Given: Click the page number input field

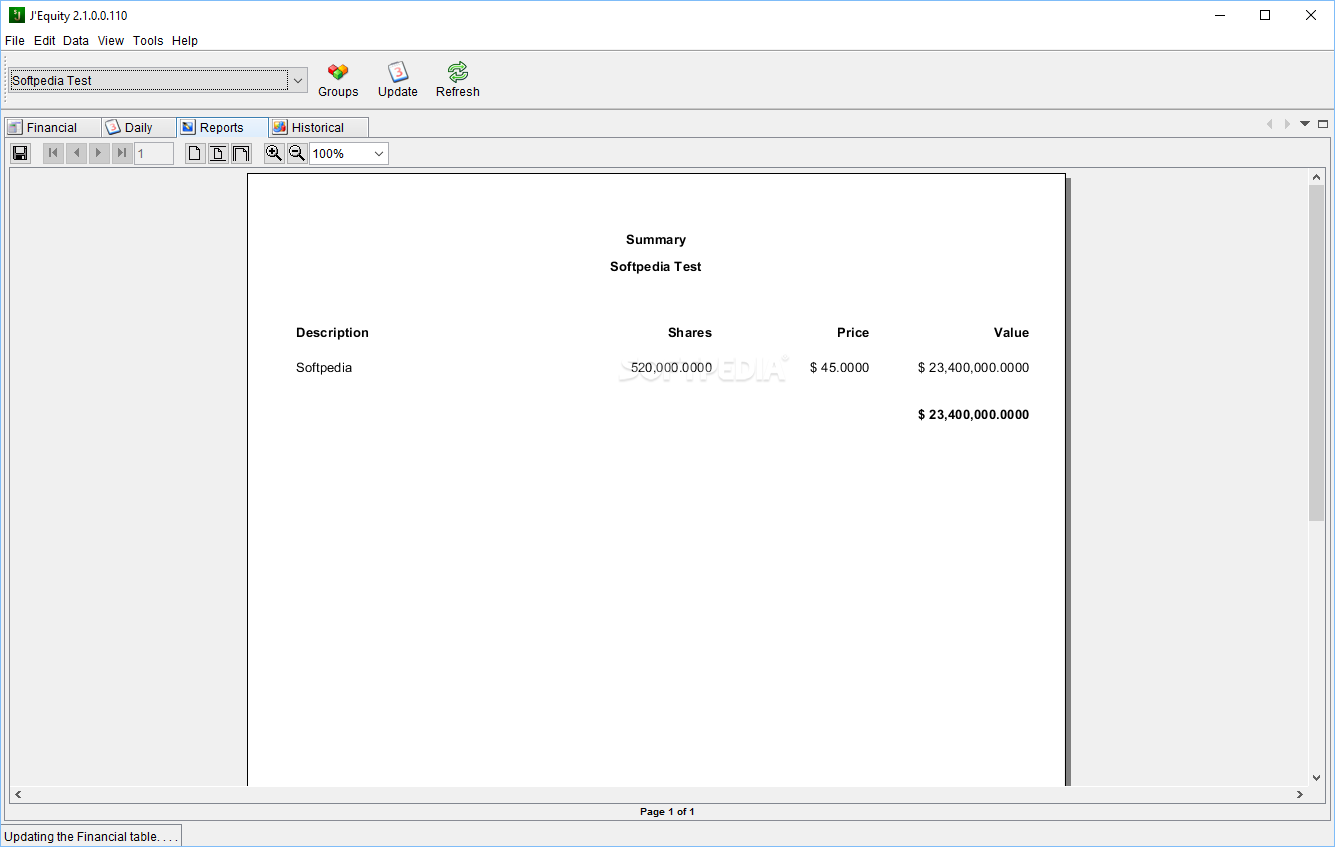Looking at the screenshot, I should 154,153.
